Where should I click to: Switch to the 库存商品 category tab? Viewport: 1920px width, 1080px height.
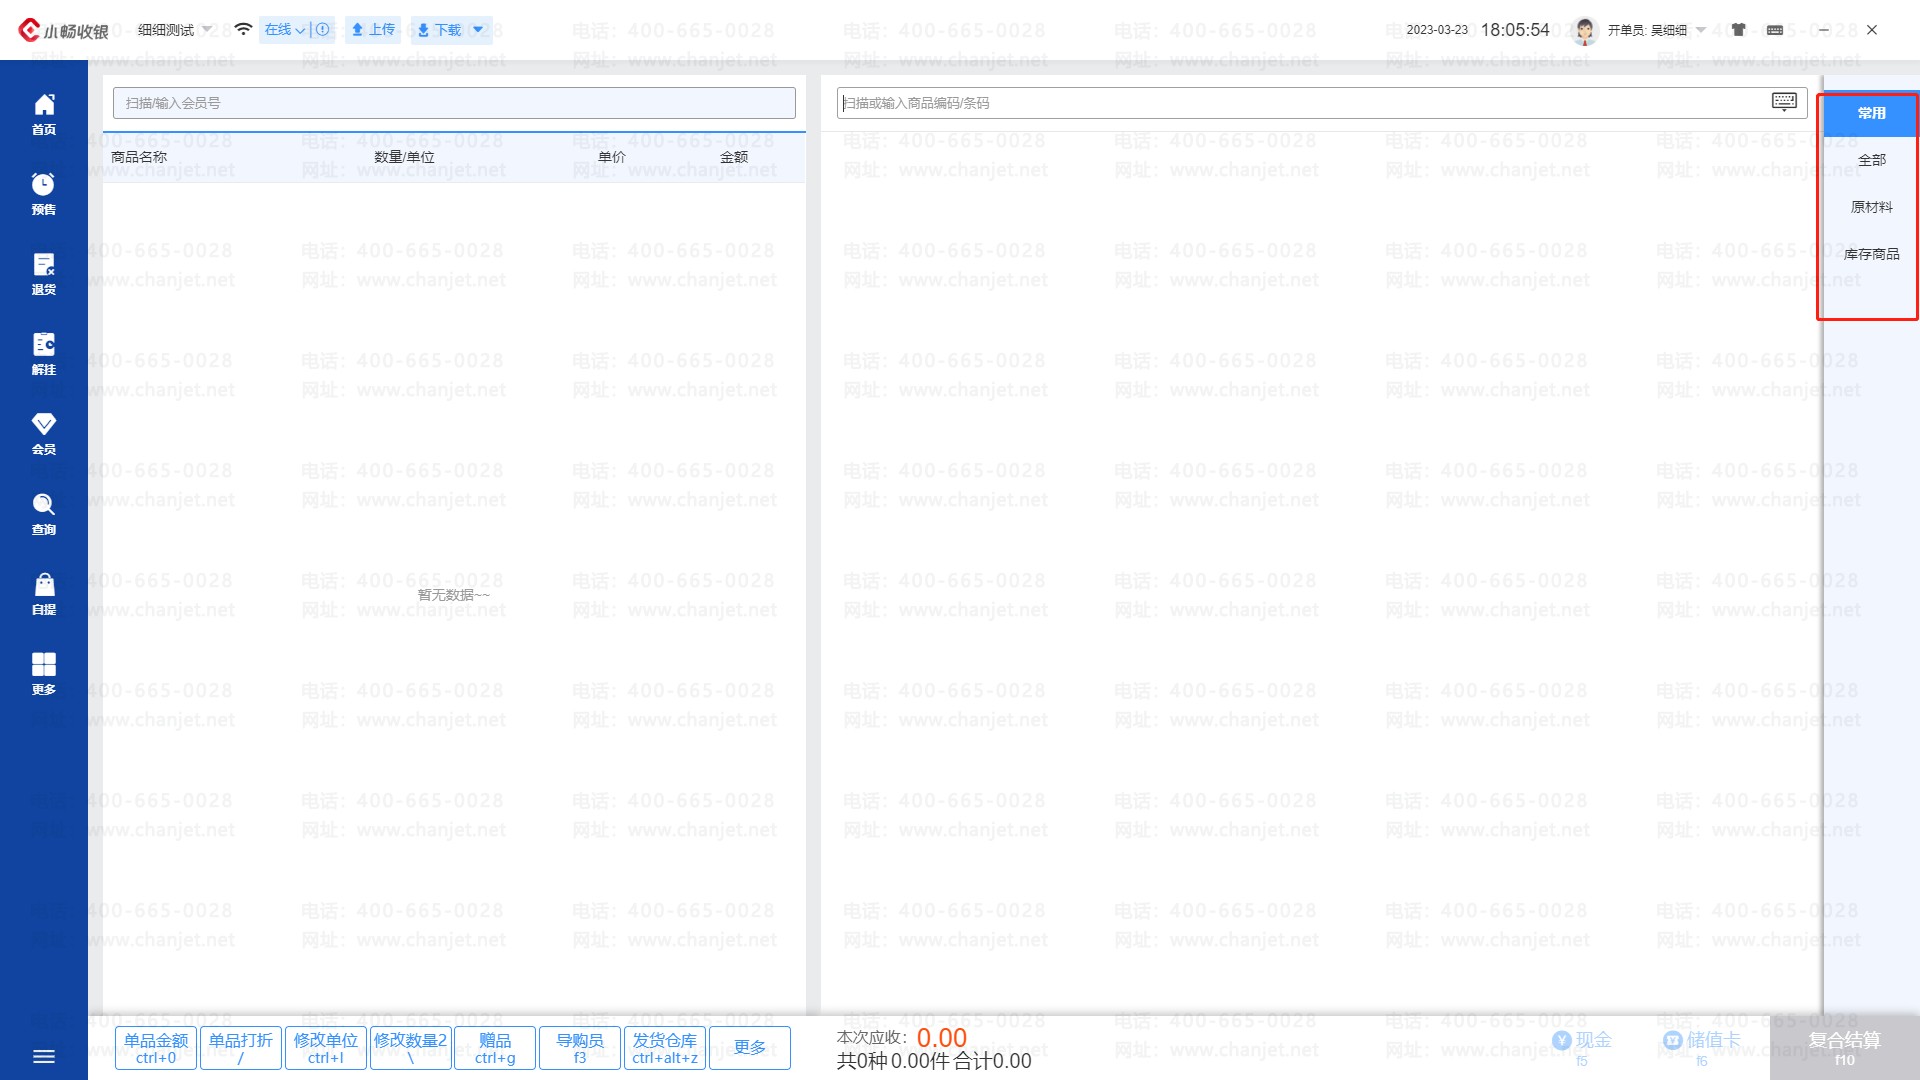(1871, 254)
